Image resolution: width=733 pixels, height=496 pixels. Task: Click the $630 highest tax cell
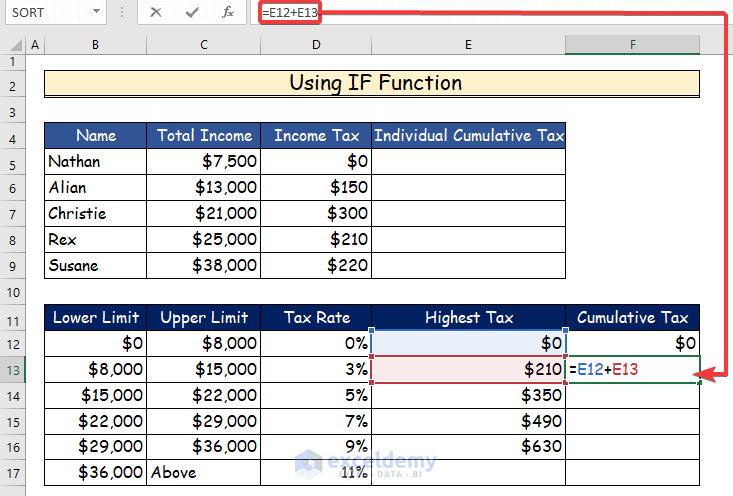click(x=468, y=447)
